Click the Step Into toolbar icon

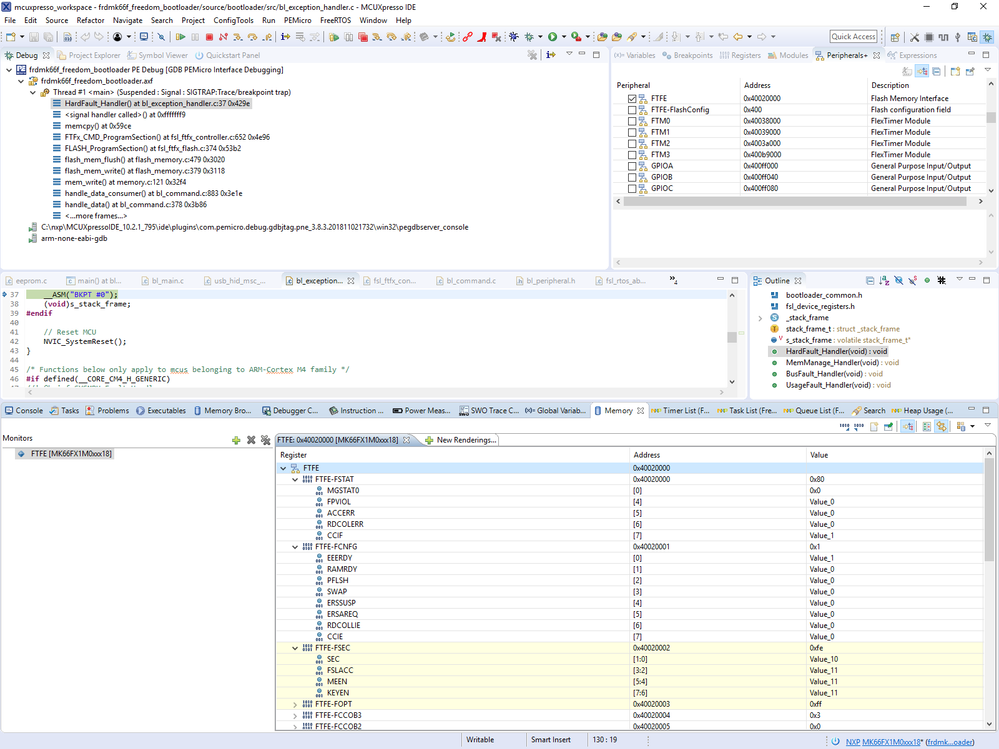click(237, 37)
